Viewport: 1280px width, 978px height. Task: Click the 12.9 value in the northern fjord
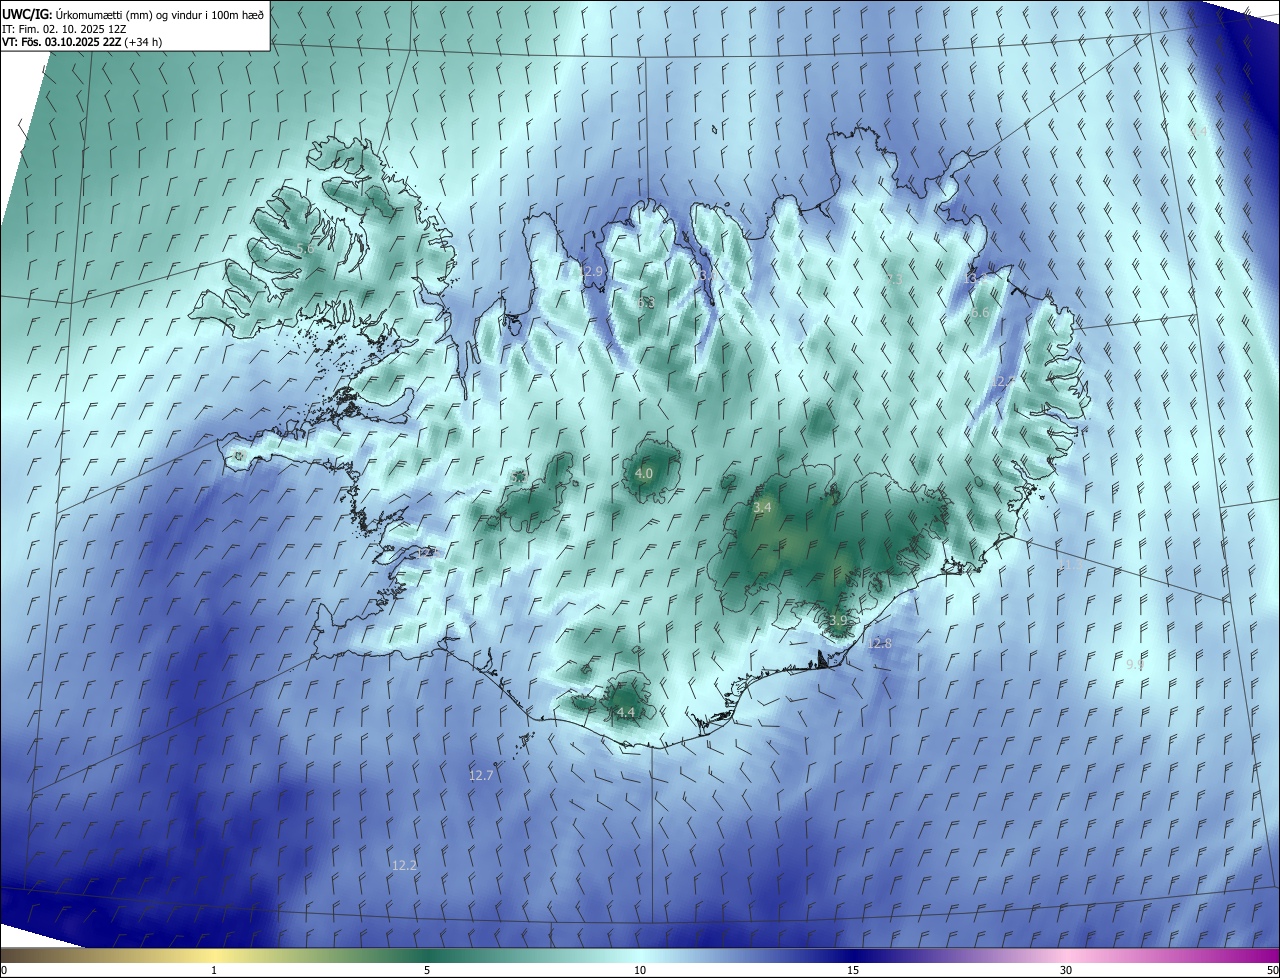tap(593, 271)
